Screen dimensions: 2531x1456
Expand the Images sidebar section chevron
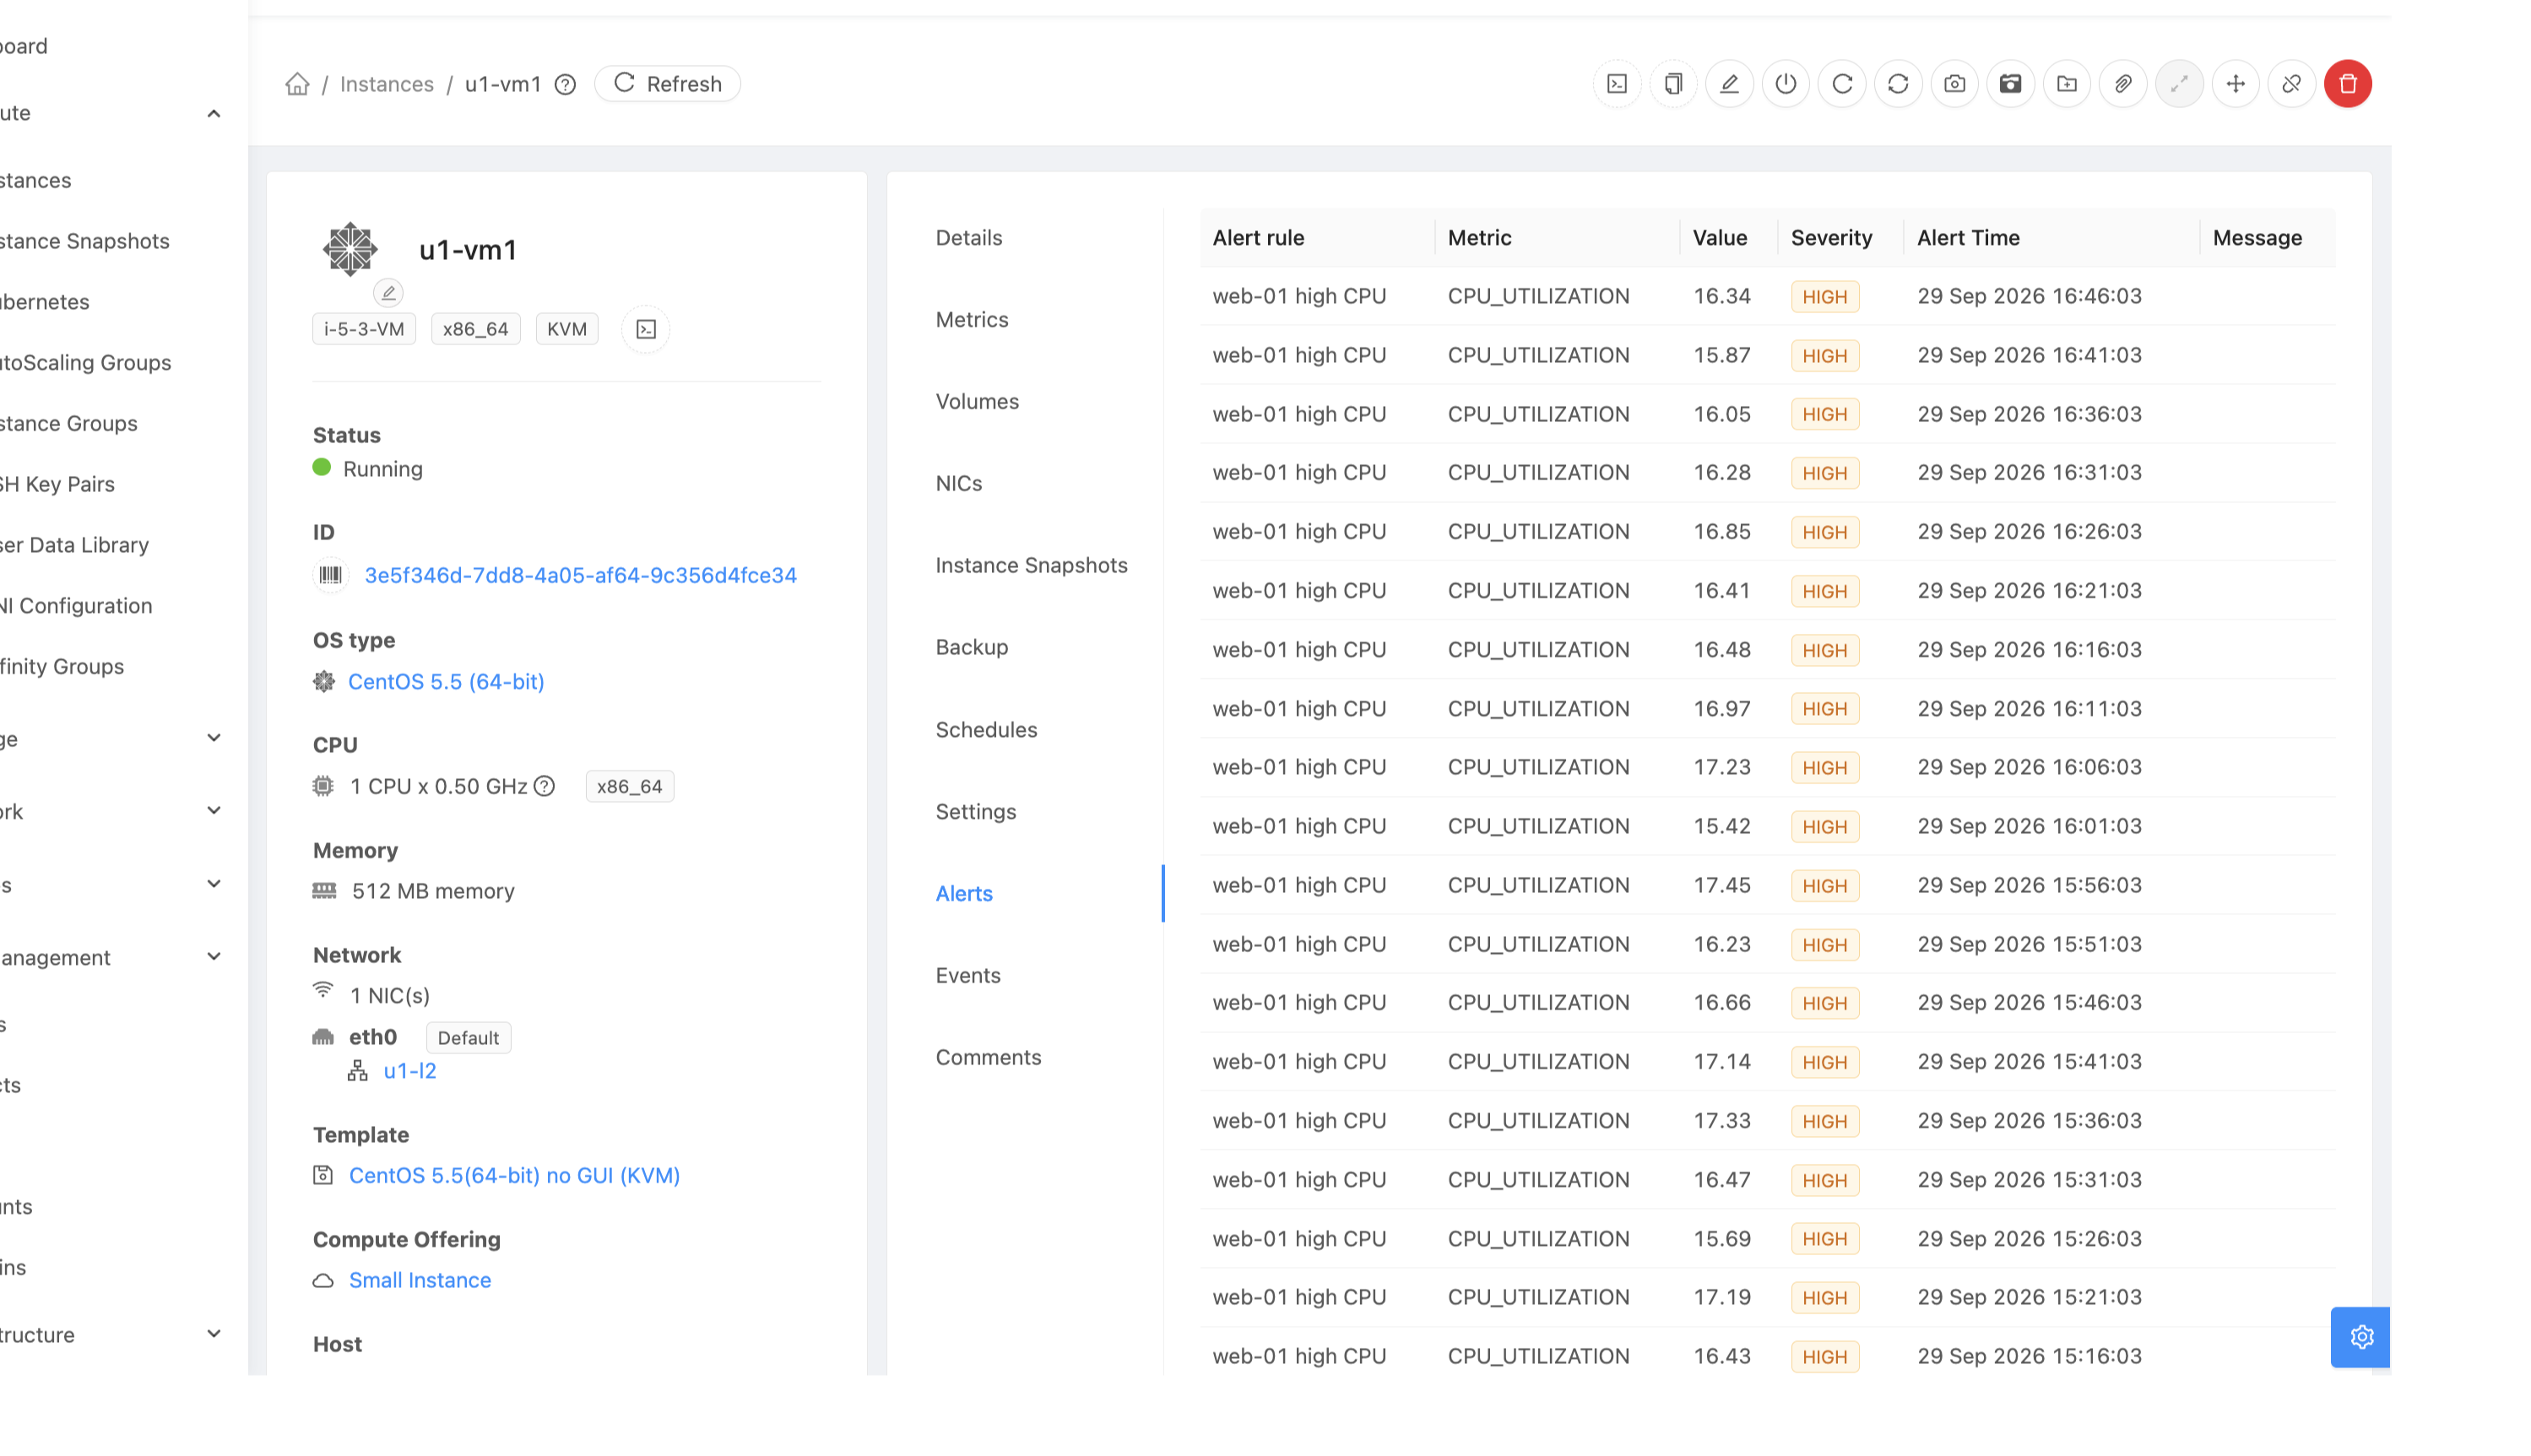214,884
